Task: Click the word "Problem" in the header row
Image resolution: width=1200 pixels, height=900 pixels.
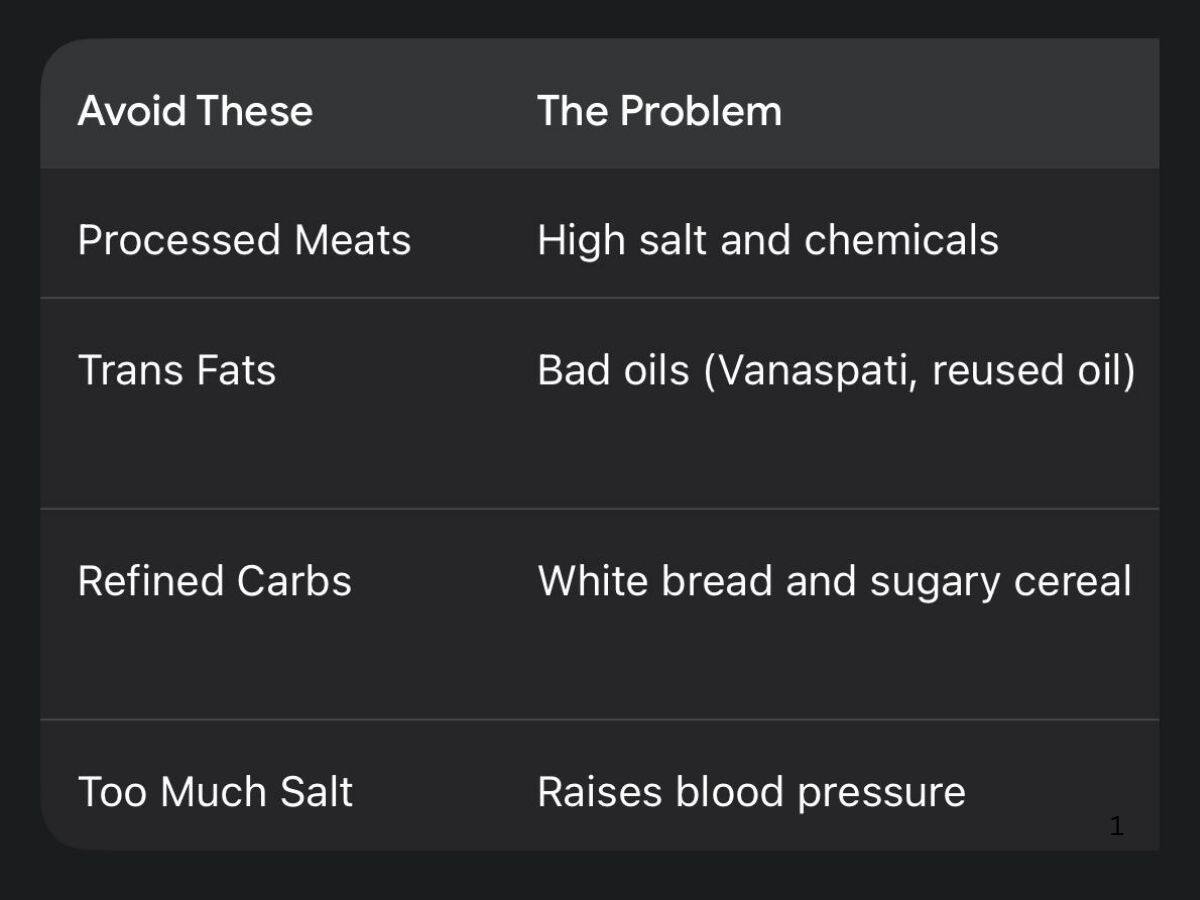Action: [700, 111]
